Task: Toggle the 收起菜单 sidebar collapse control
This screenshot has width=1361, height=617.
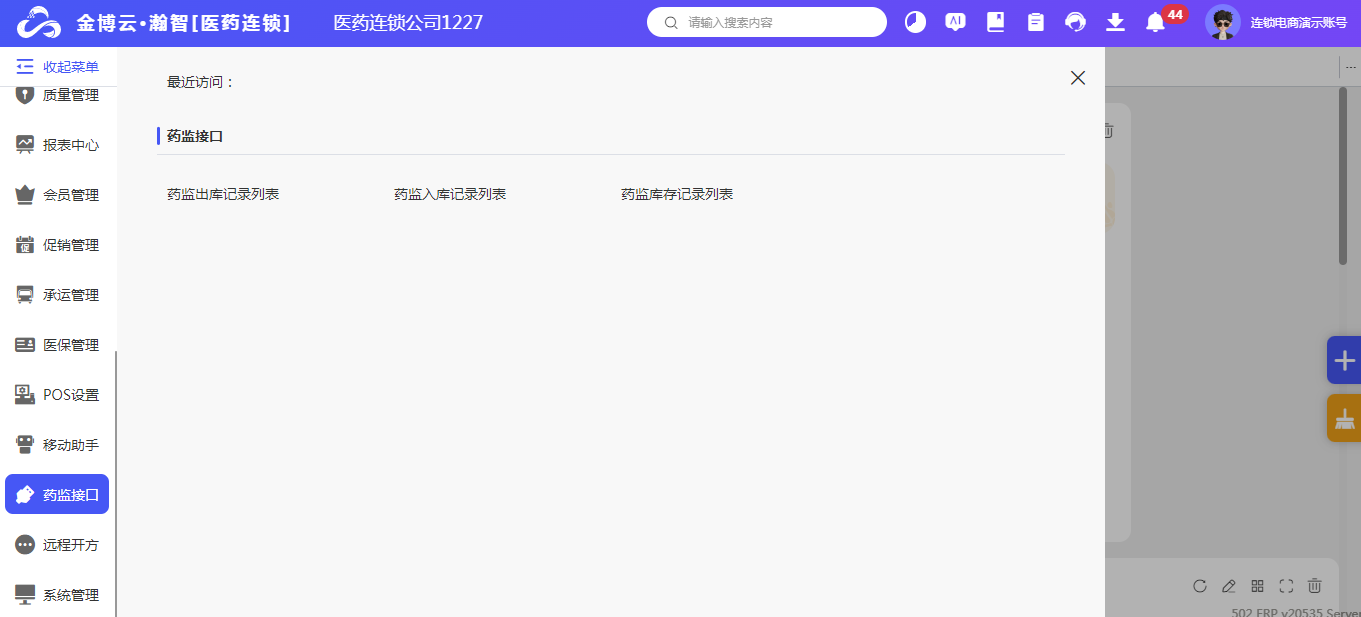Action: [x=58, y=67]
